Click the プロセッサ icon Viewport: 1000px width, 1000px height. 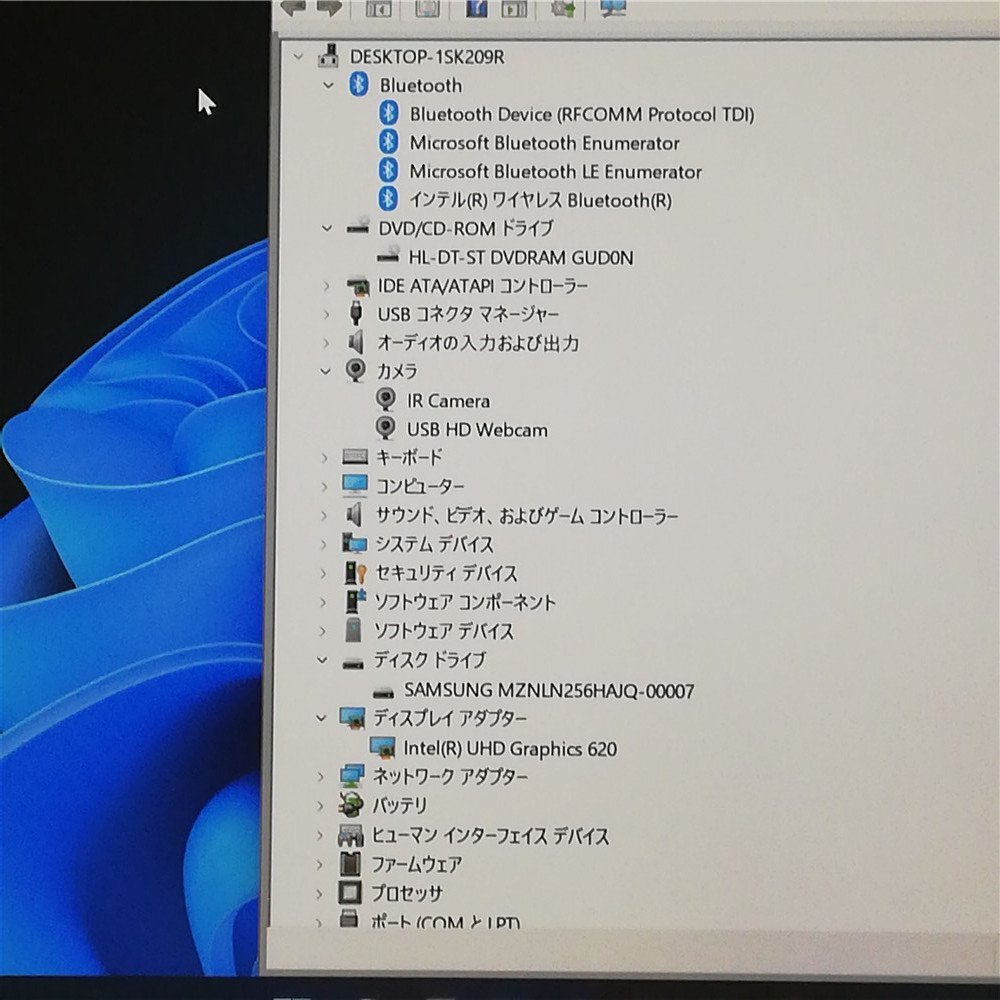[349, 893]
